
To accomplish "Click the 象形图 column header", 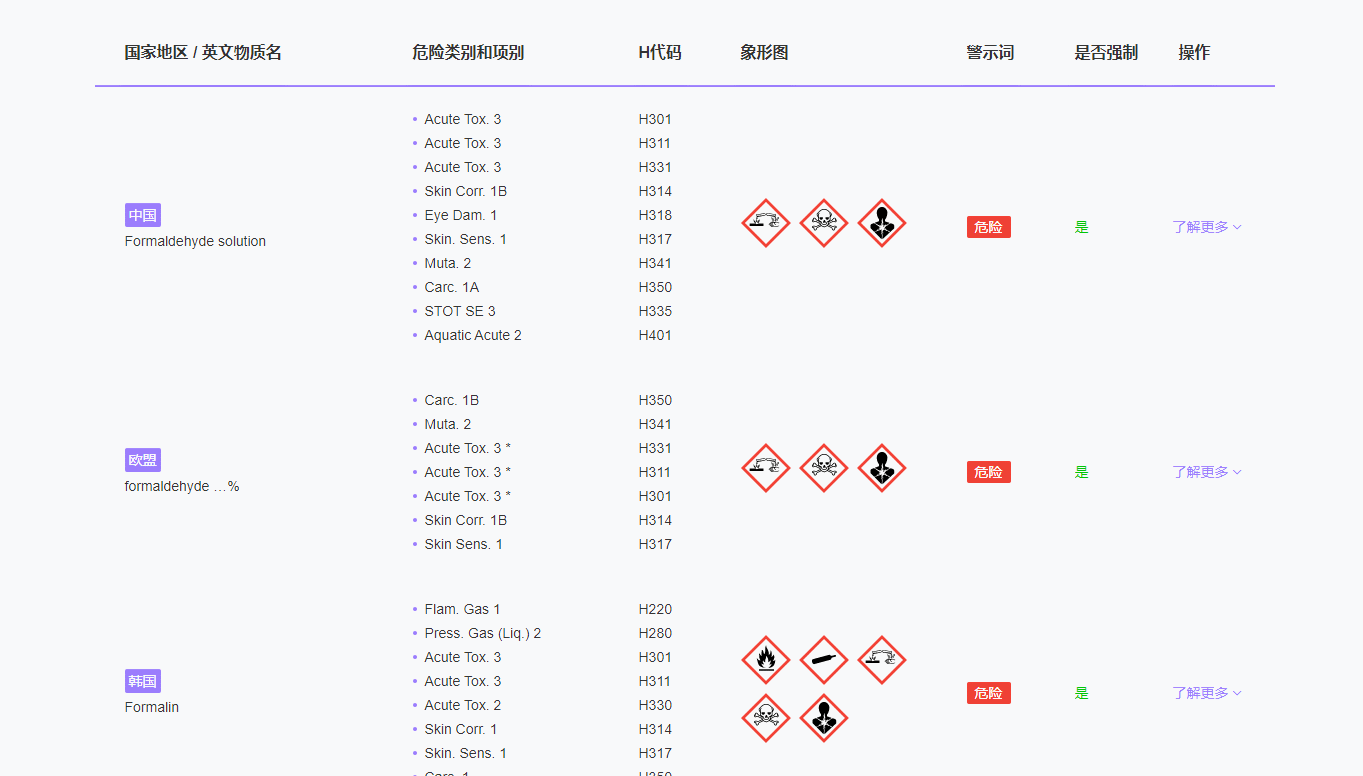I will (x=764, y=53).
